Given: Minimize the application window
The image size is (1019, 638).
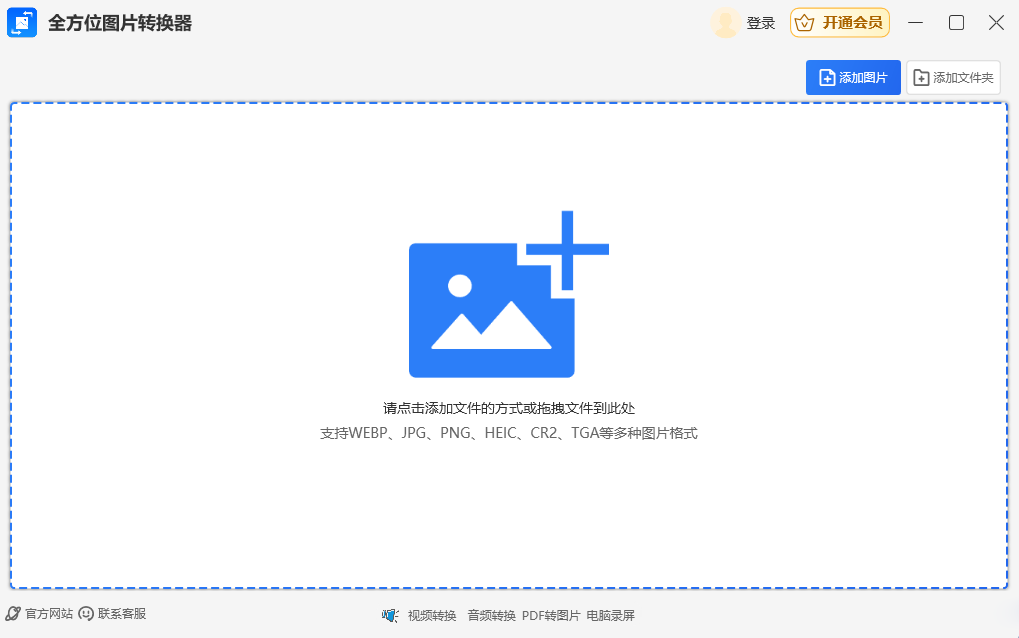Looking at the screenshot, I should point(917,23).
